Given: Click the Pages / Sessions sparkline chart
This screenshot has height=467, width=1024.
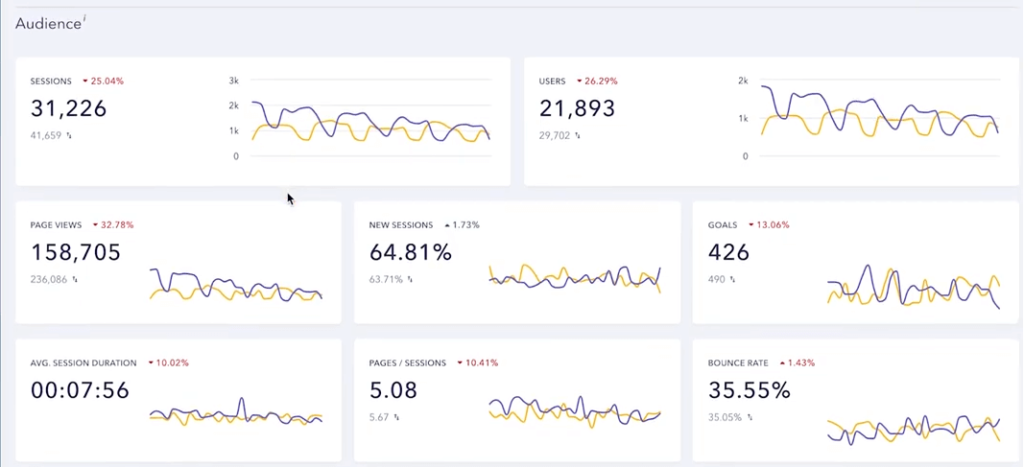Looking at the screenshot, I should [x=575, y=411].
